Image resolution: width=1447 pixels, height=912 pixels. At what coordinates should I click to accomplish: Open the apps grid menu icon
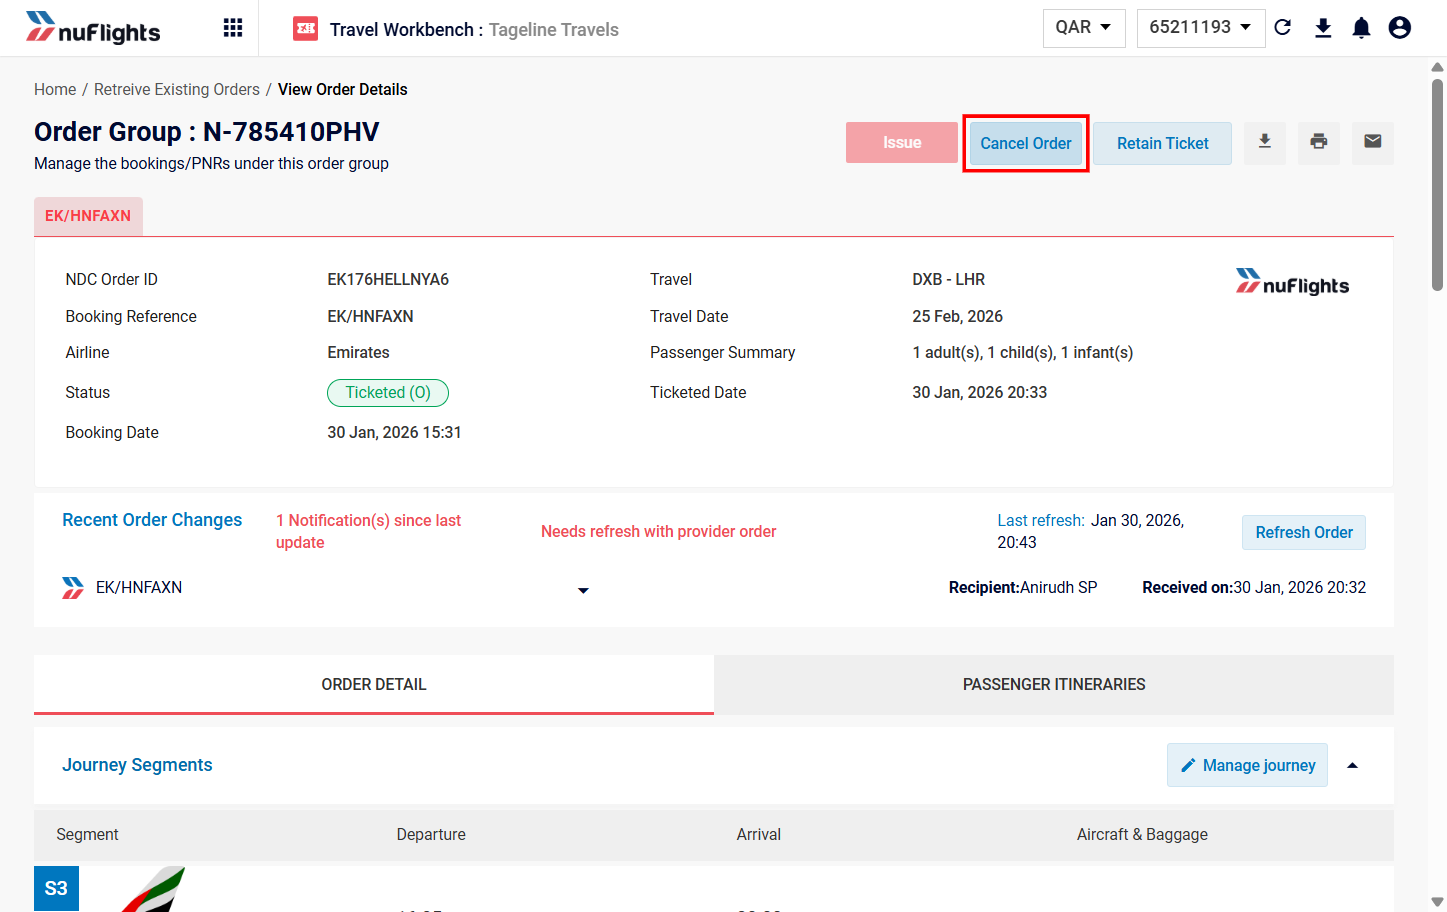233,28
